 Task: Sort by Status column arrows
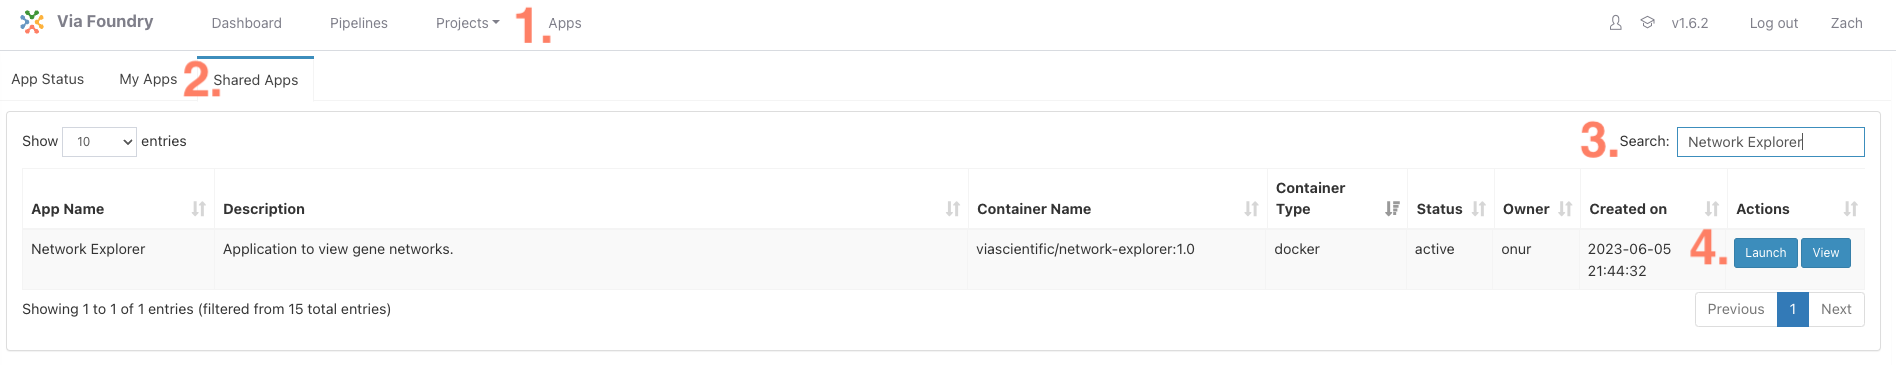[x=1479, y=209]
